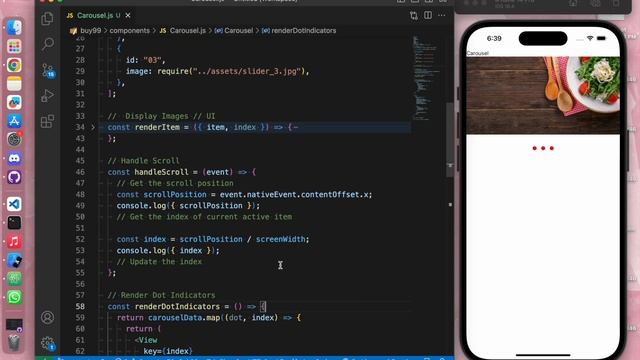The width and height of the screenshot is (640, 360).
Task: Click 'handleScroll' on line 46
Action: point(162,172)
